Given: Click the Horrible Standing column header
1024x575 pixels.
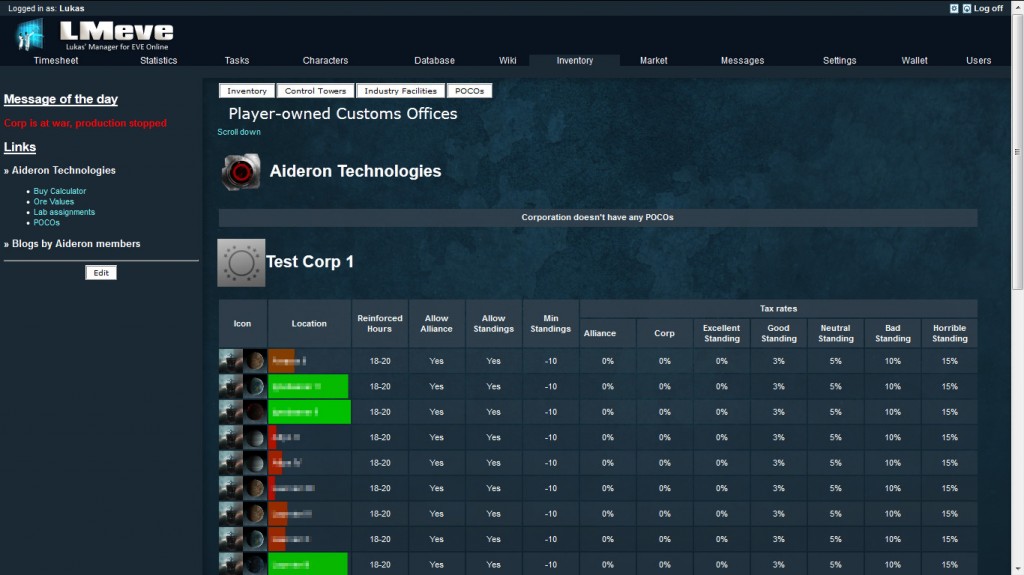Looking at the screenshot, I should [x=950, y=333].
